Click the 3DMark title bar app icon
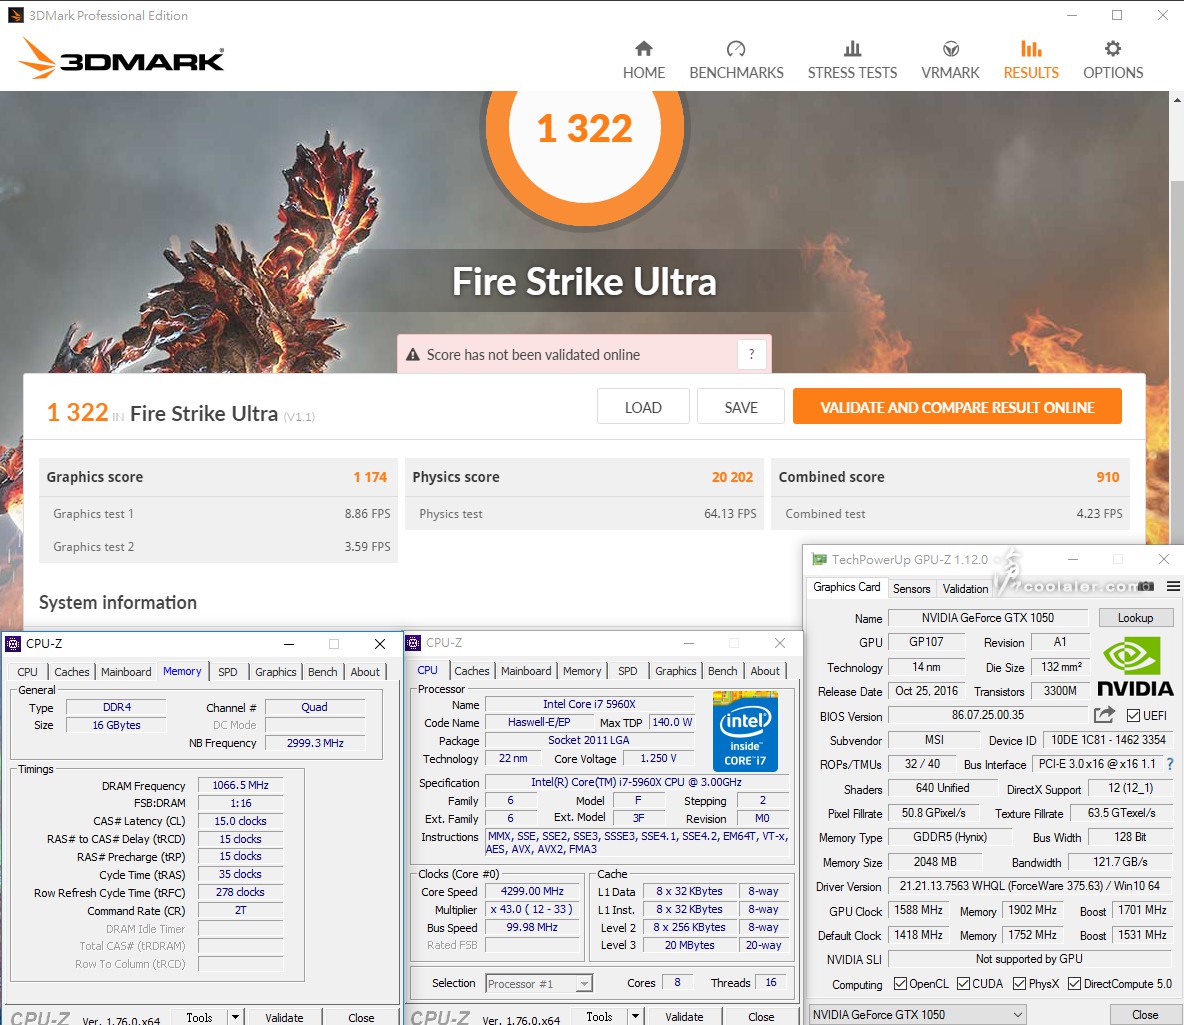This screenshot has width=1184, height=1025. coord(15,15)
